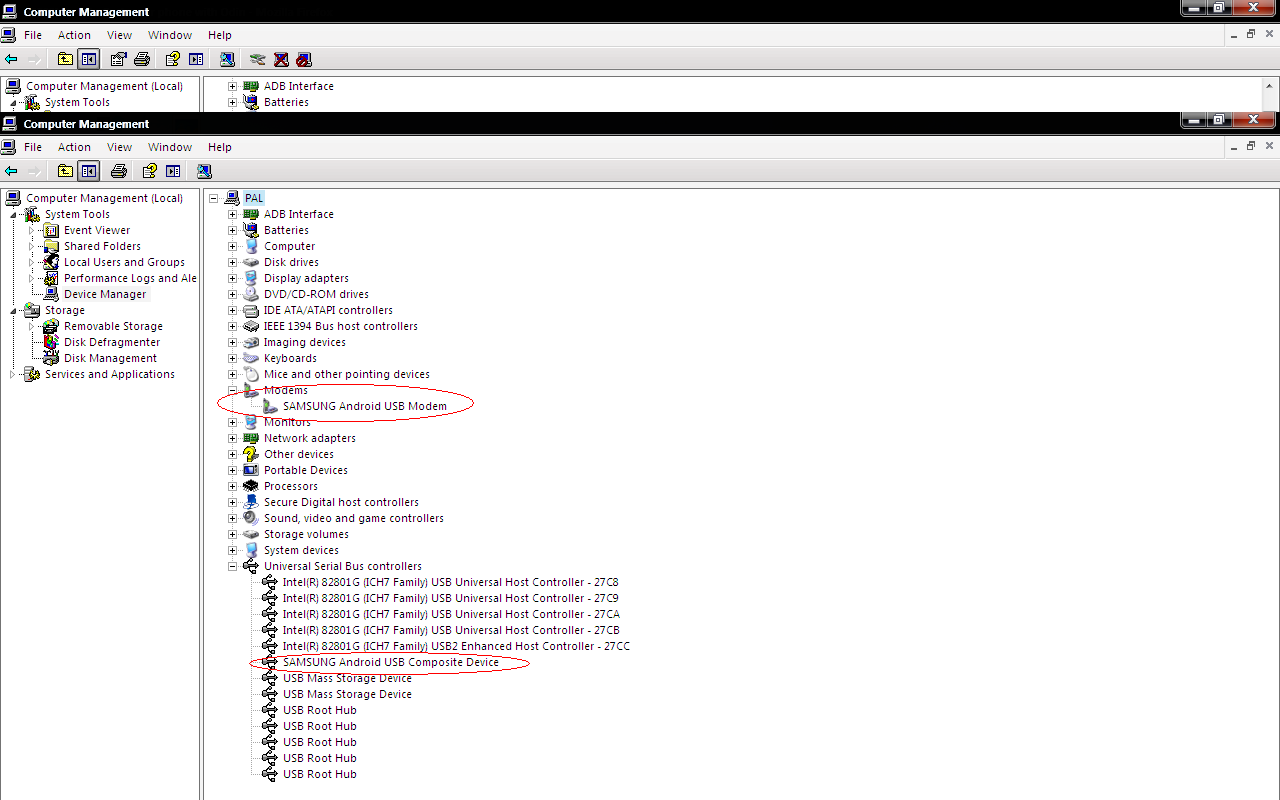Click the Up one level icon in front window

(65, 171)
